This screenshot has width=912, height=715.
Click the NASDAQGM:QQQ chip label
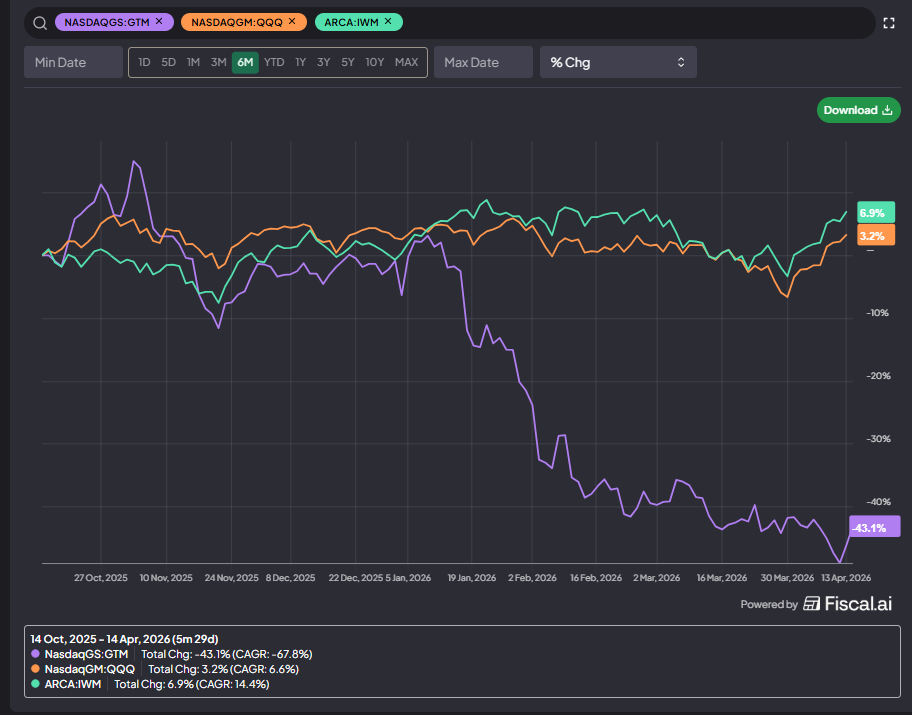pyautogui.click(x=237, y=22)
